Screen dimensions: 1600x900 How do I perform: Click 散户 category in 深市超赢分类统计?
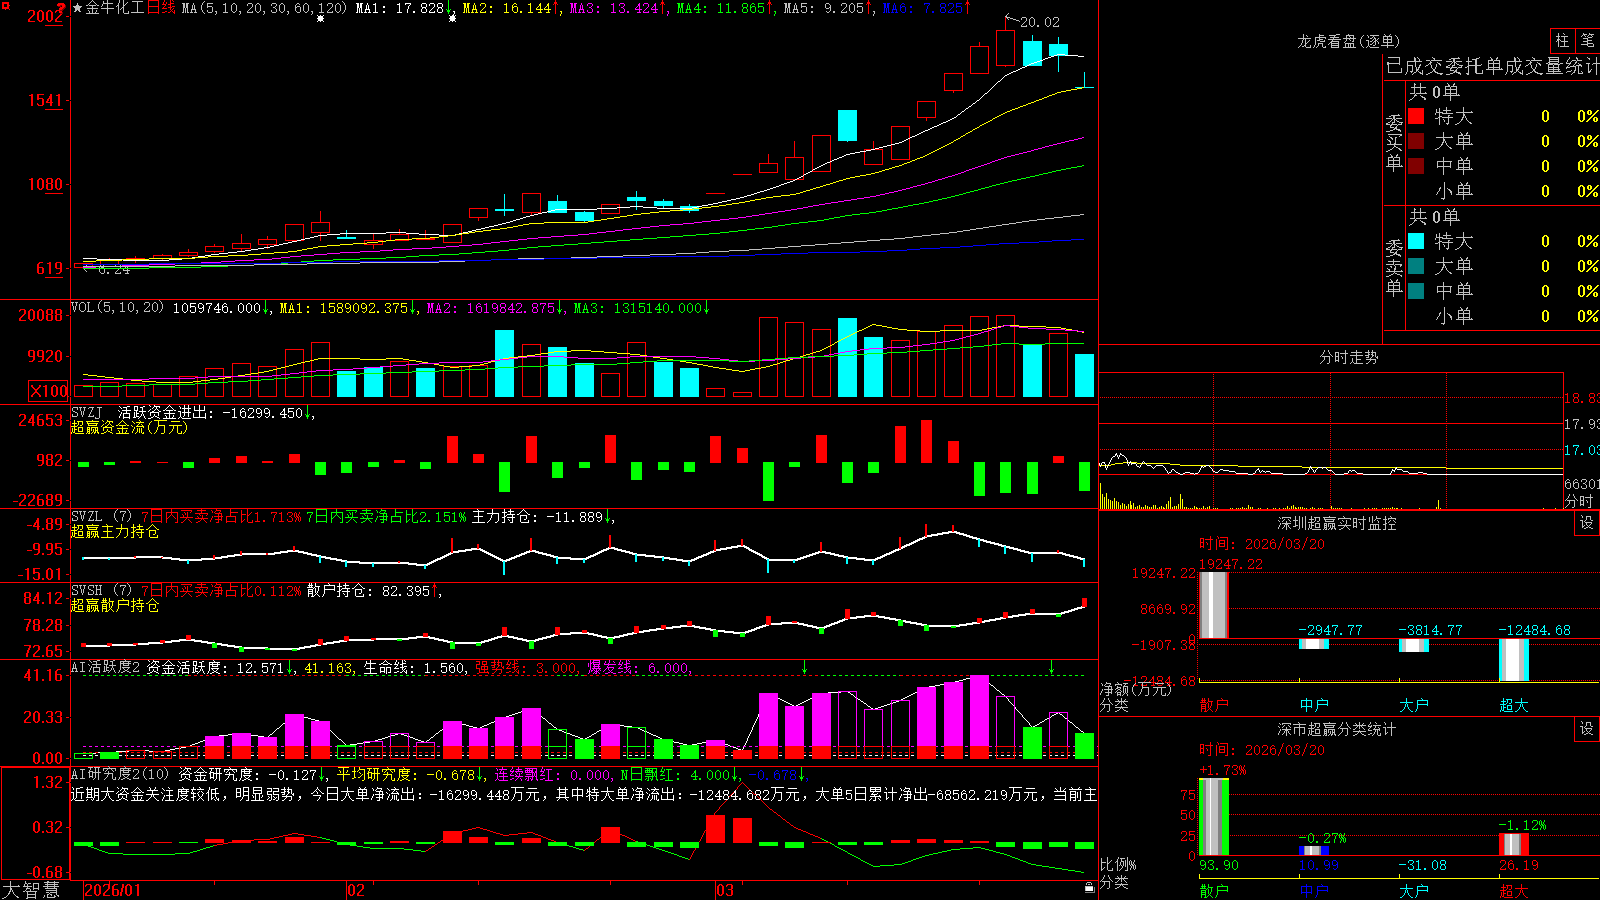(1213, 890)
